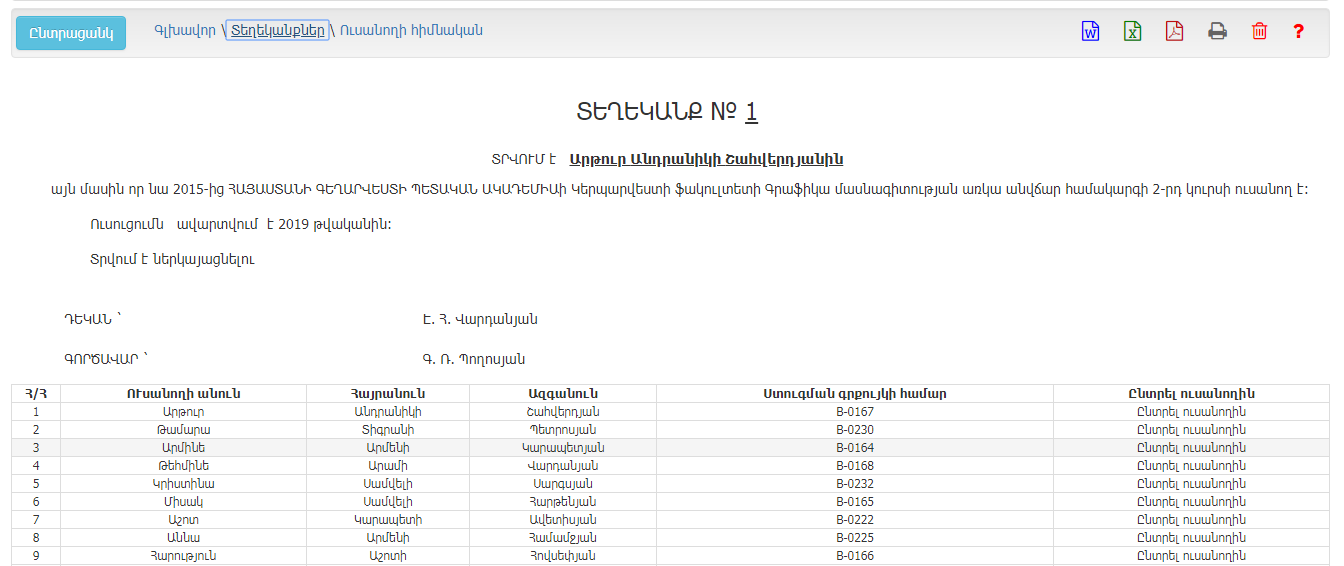Select student Հարություն in row 9

pos(1191,556)
